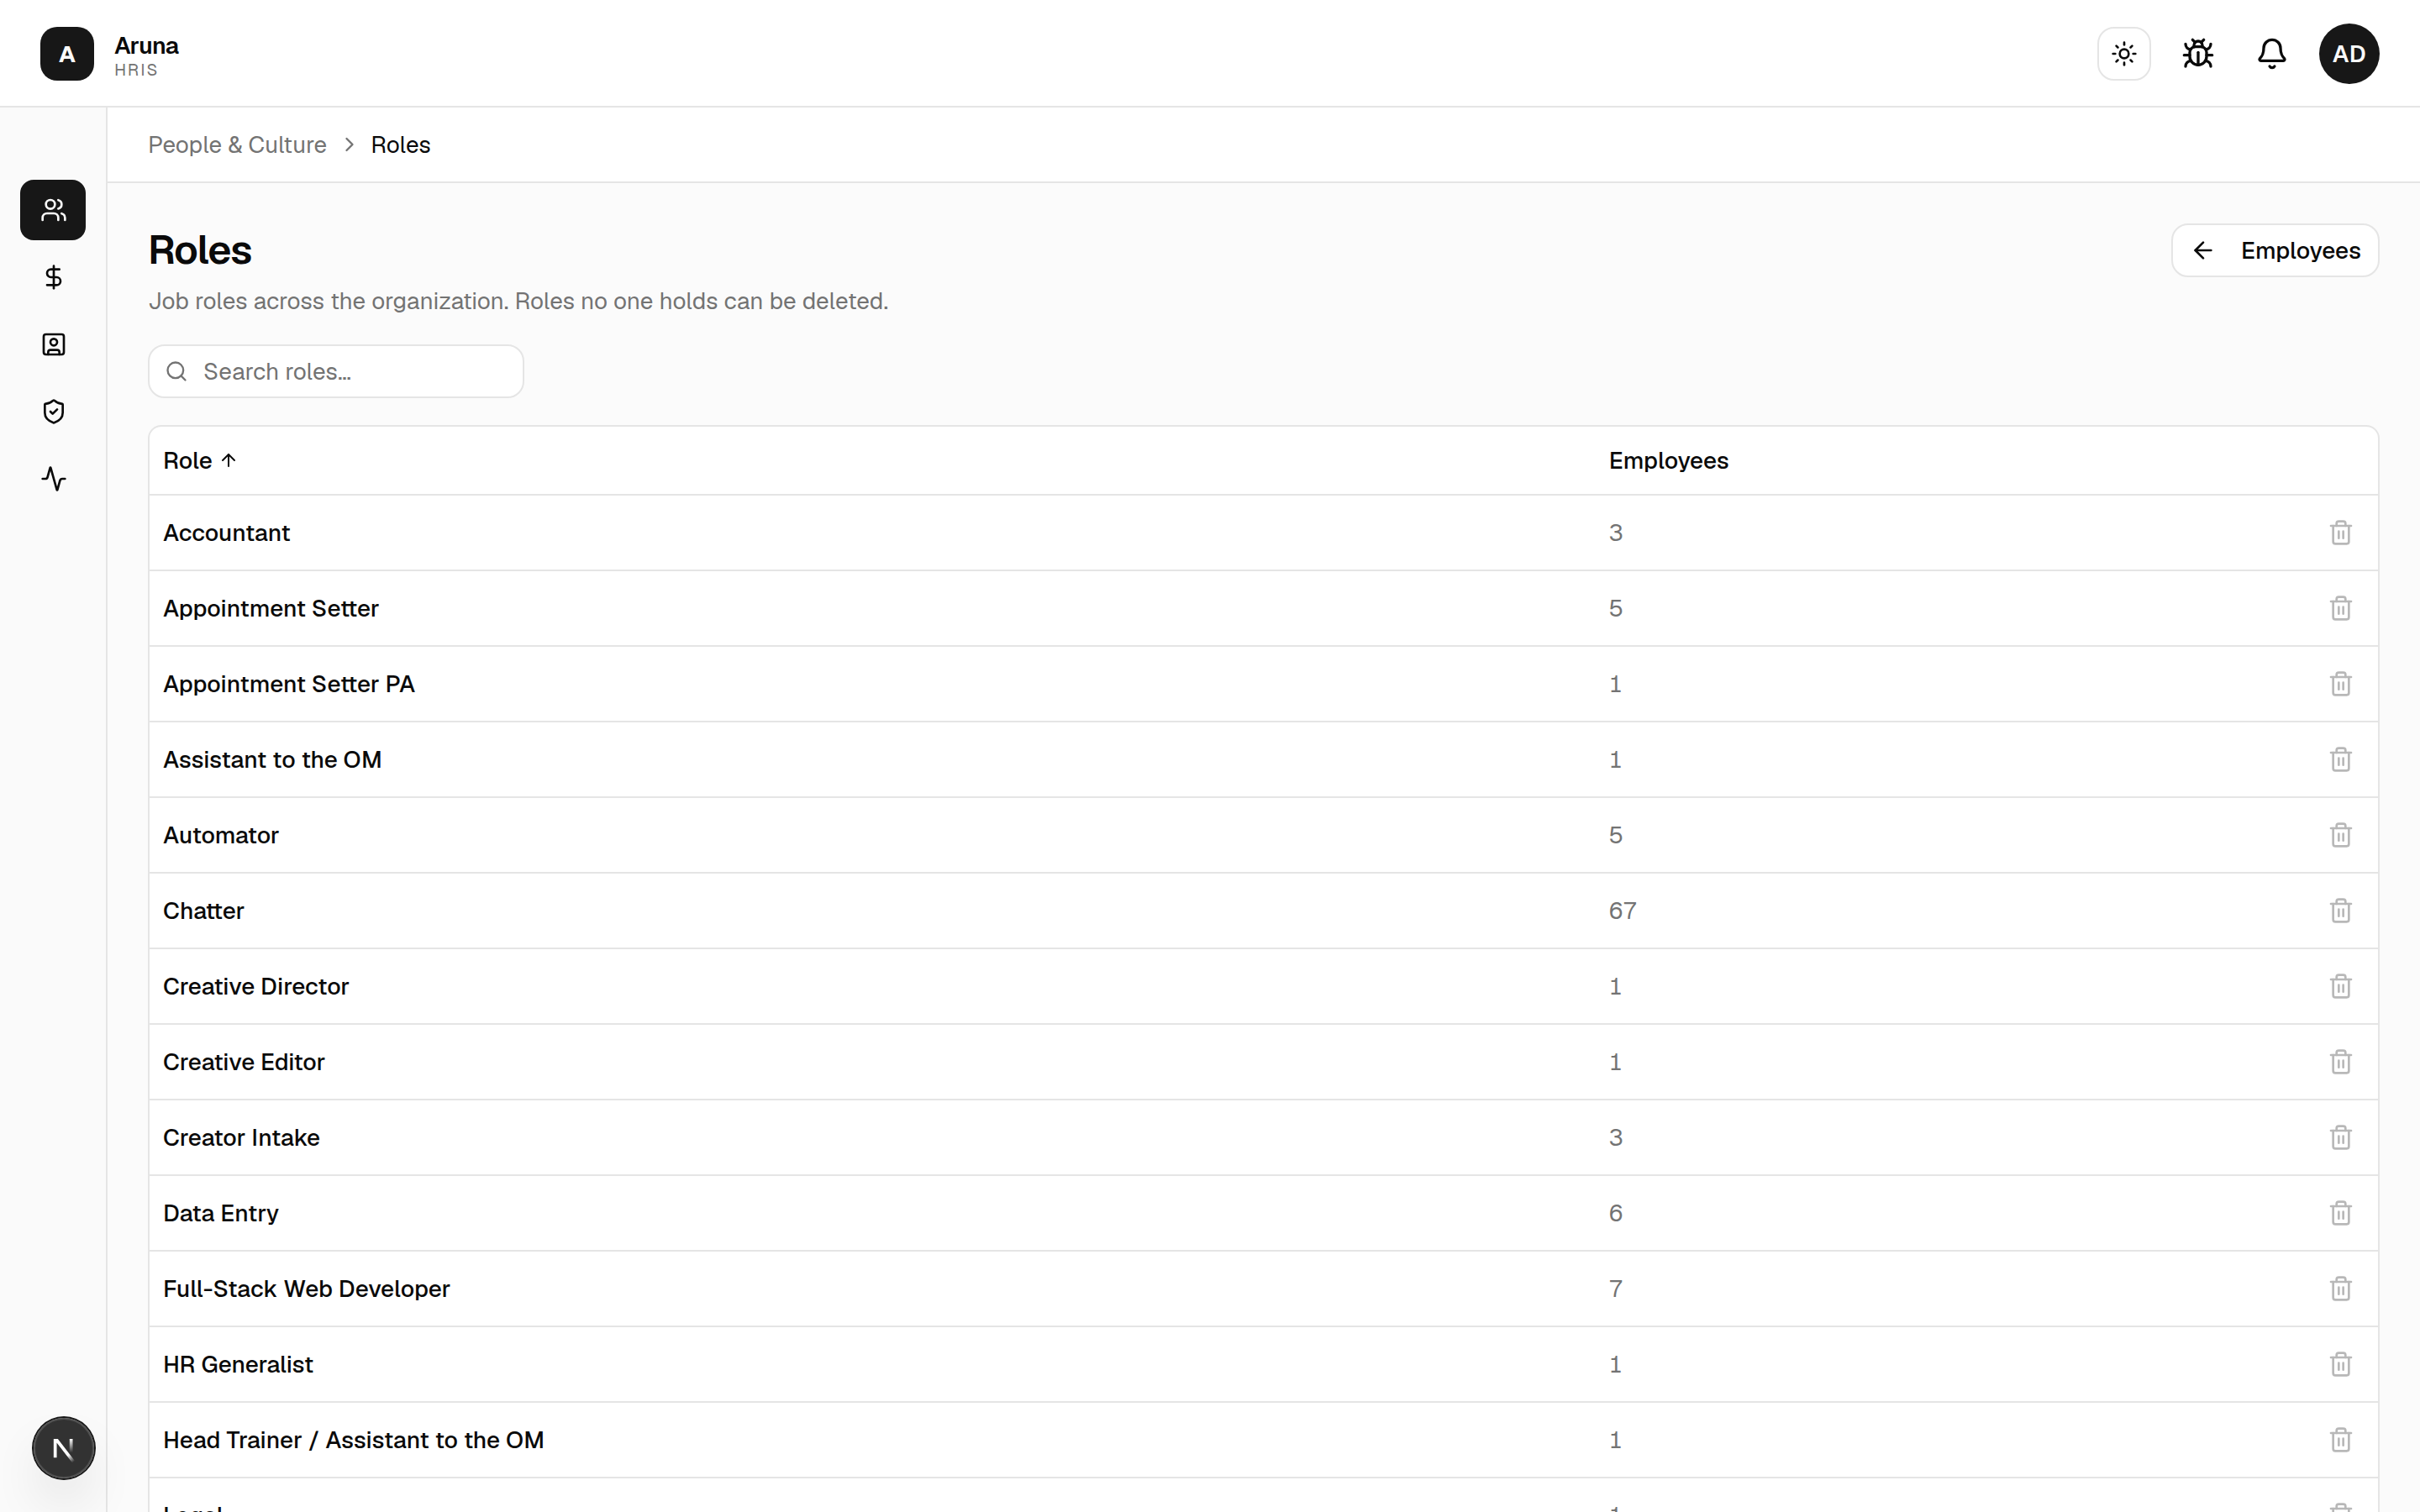Select the Automator row name
Image resolution: width=2420 pixels, height=1512 pixels.
tap(221, 835)
